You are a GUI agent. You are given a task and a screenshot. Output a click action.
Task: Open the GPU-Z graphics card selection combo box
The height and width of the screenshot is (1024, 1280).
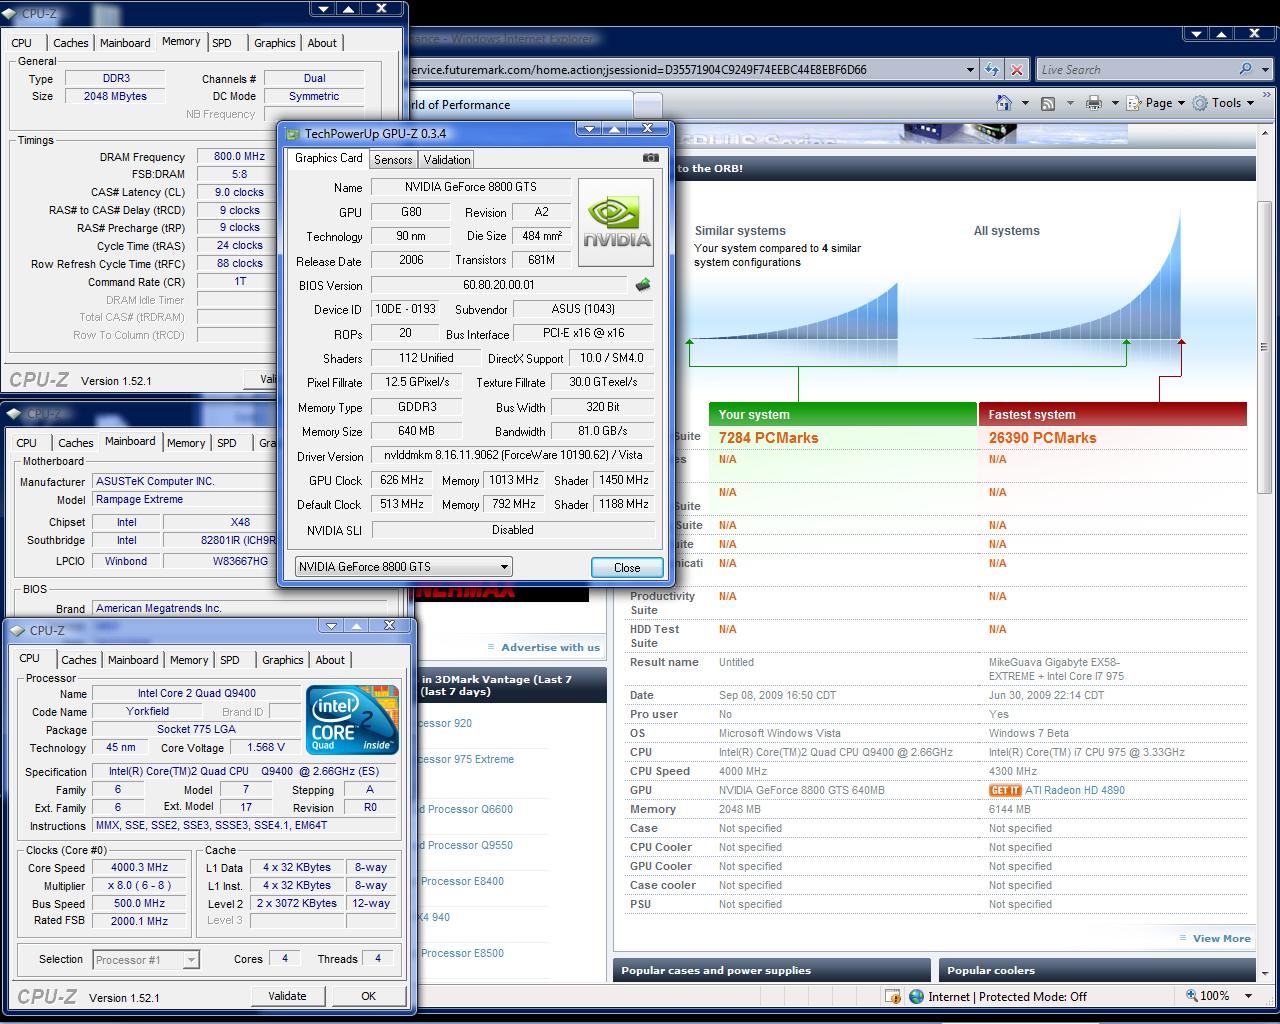click(404, 567)
